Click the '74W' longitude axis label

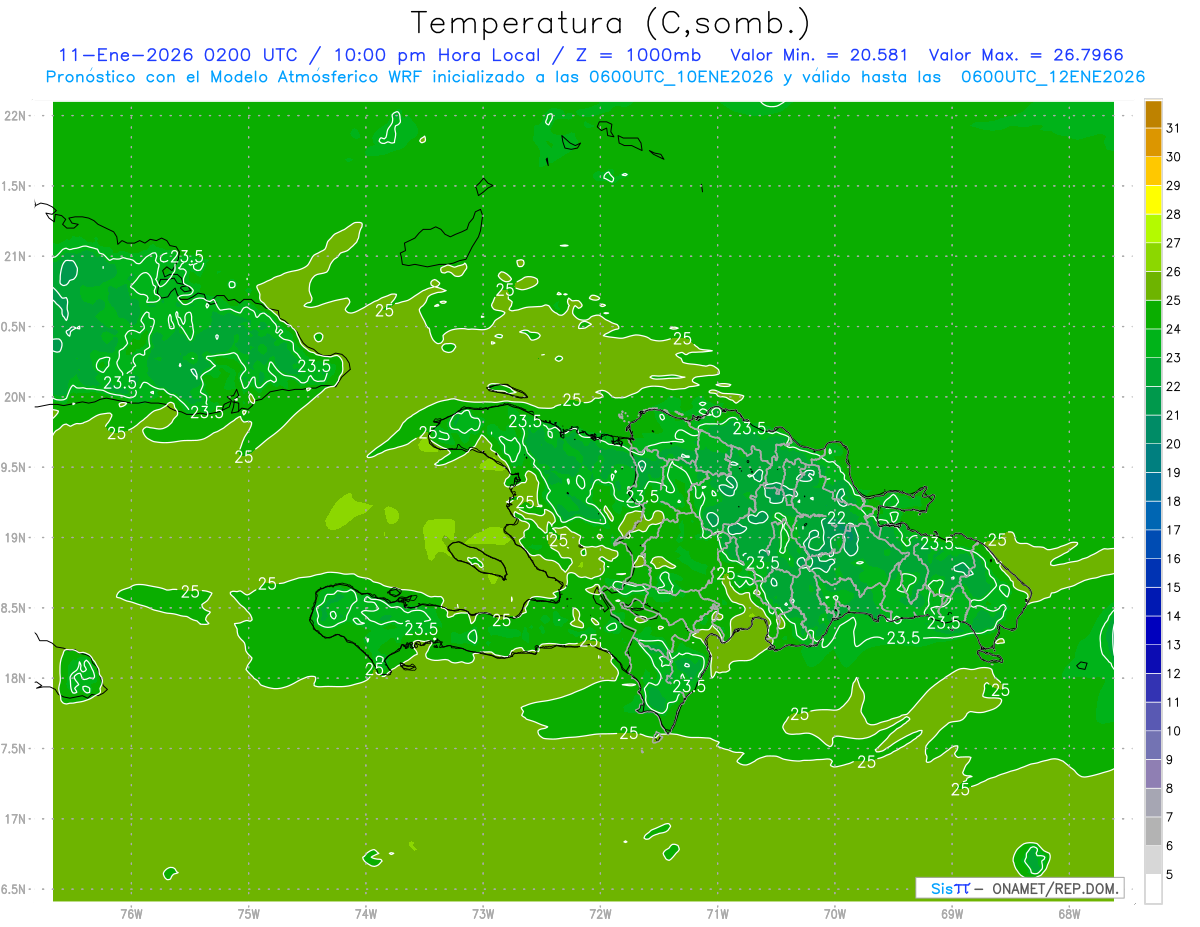click(x=366, y=913)
